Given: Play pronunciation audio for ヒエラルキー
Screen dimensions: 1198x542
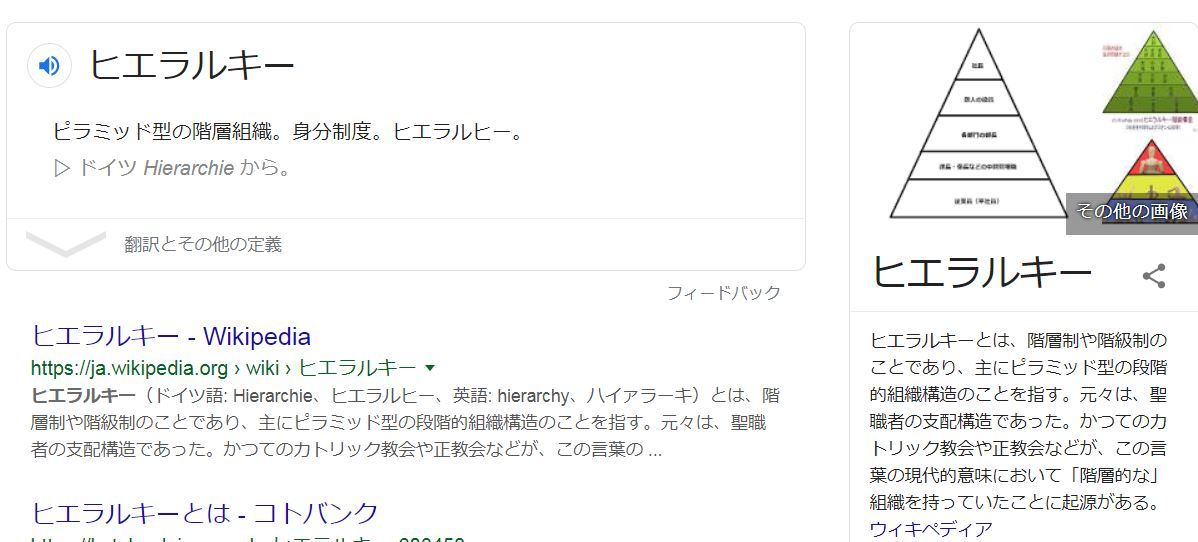Looking at the screenshot, I should point(50,66).
